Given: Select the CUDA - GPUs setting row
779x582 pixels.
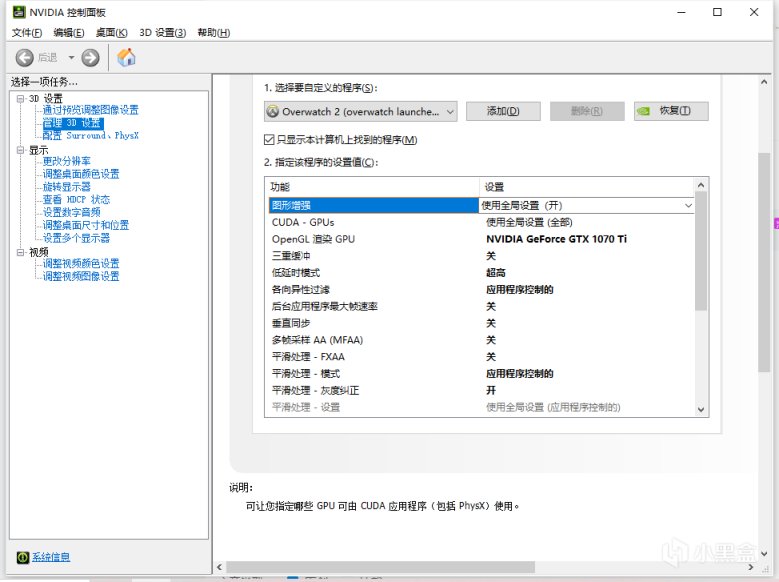Looking at the screenshot, I should (481, 222).
